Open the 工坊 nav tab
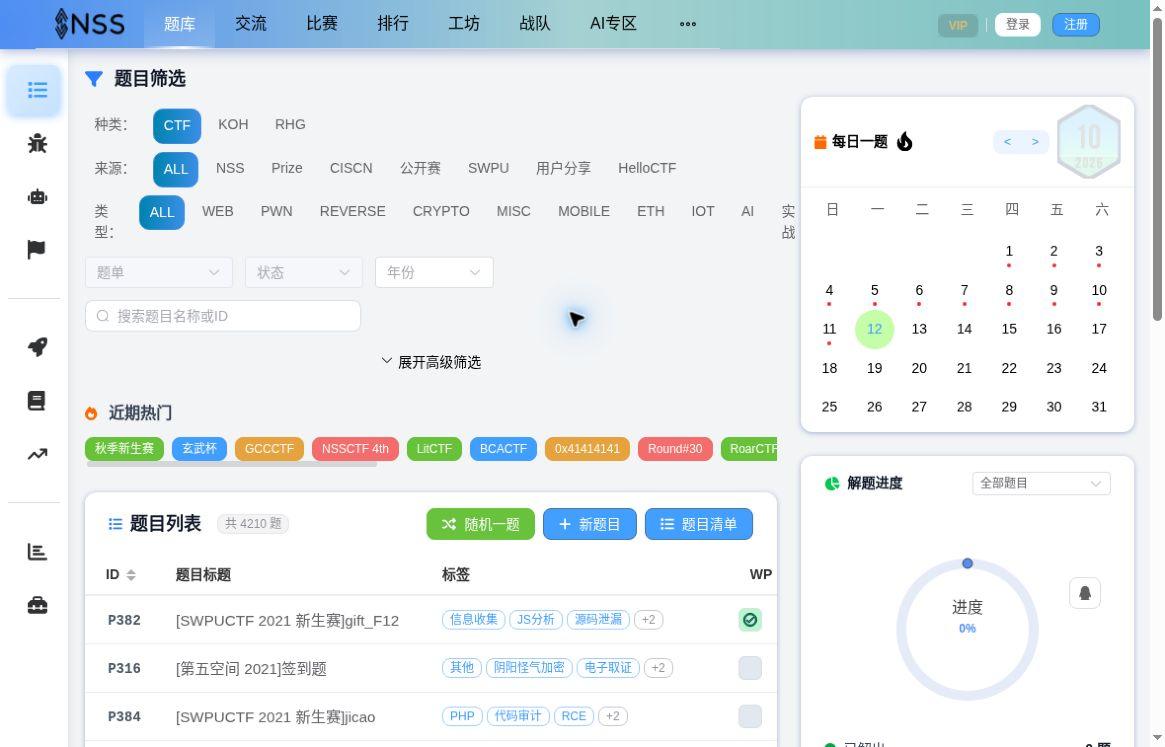Screen dimensions: 1165x747 point(464,24)
